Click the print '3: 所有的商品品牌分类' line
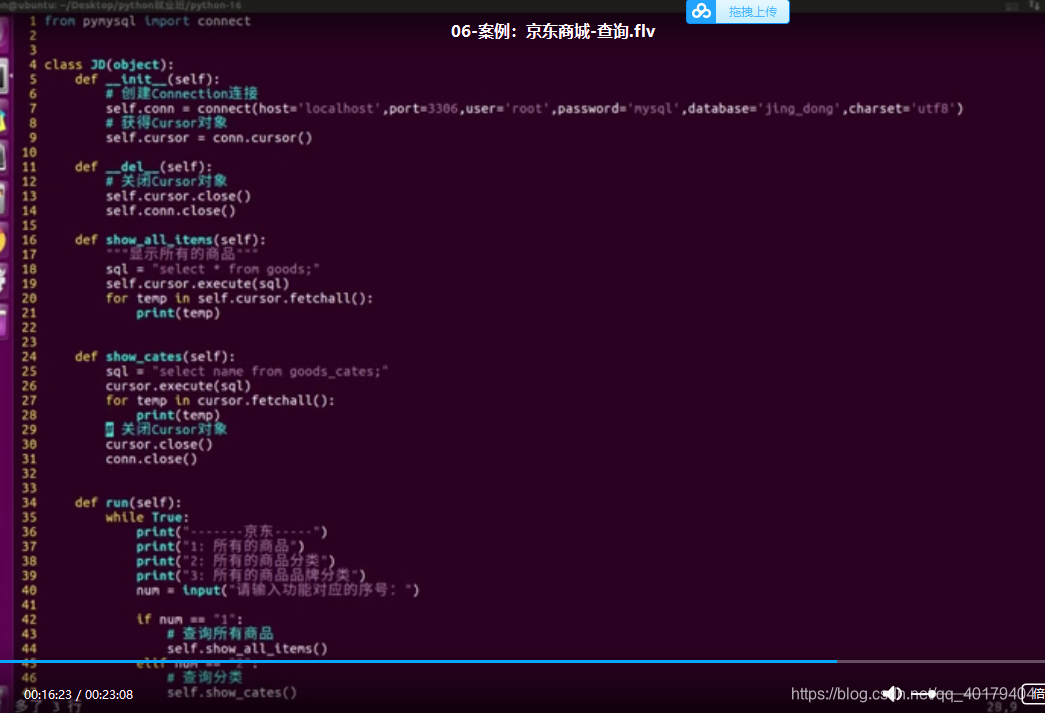 251,576
